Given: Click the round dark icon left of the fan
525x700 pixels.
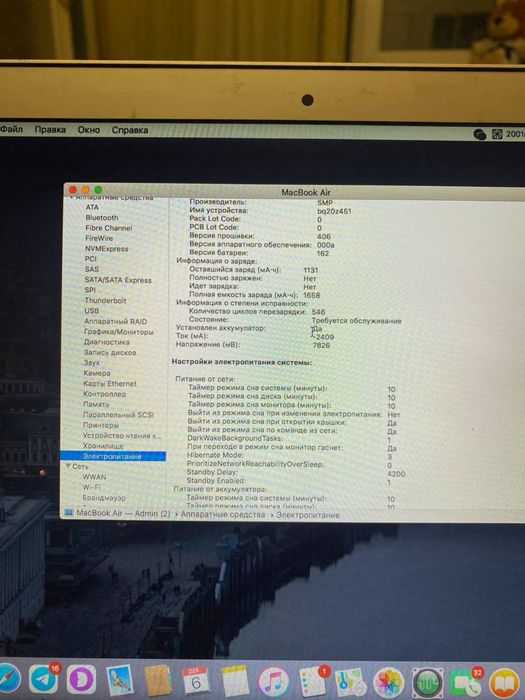Looking at the screenshot, I should pyautogui.click(x=480, y=134).
